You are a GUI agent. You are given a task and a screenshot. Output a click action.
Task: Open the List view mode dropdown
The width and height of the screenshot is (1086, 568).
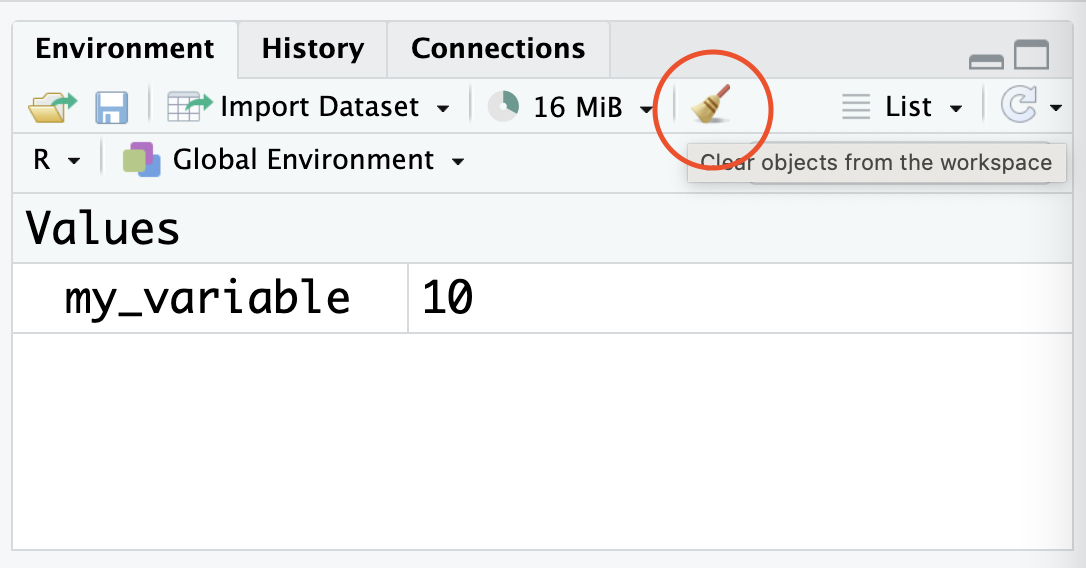click(956, 108)
